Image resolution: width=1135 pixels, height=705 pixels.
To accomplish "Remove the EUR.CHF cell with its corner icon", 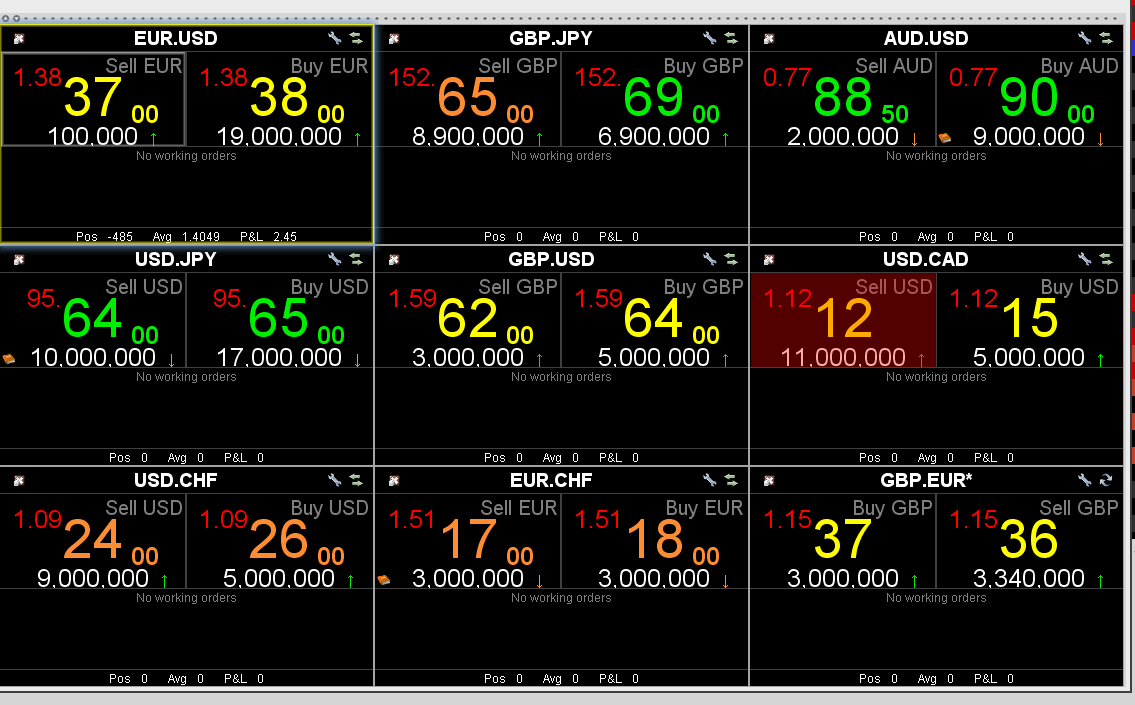I will point(394,480).
